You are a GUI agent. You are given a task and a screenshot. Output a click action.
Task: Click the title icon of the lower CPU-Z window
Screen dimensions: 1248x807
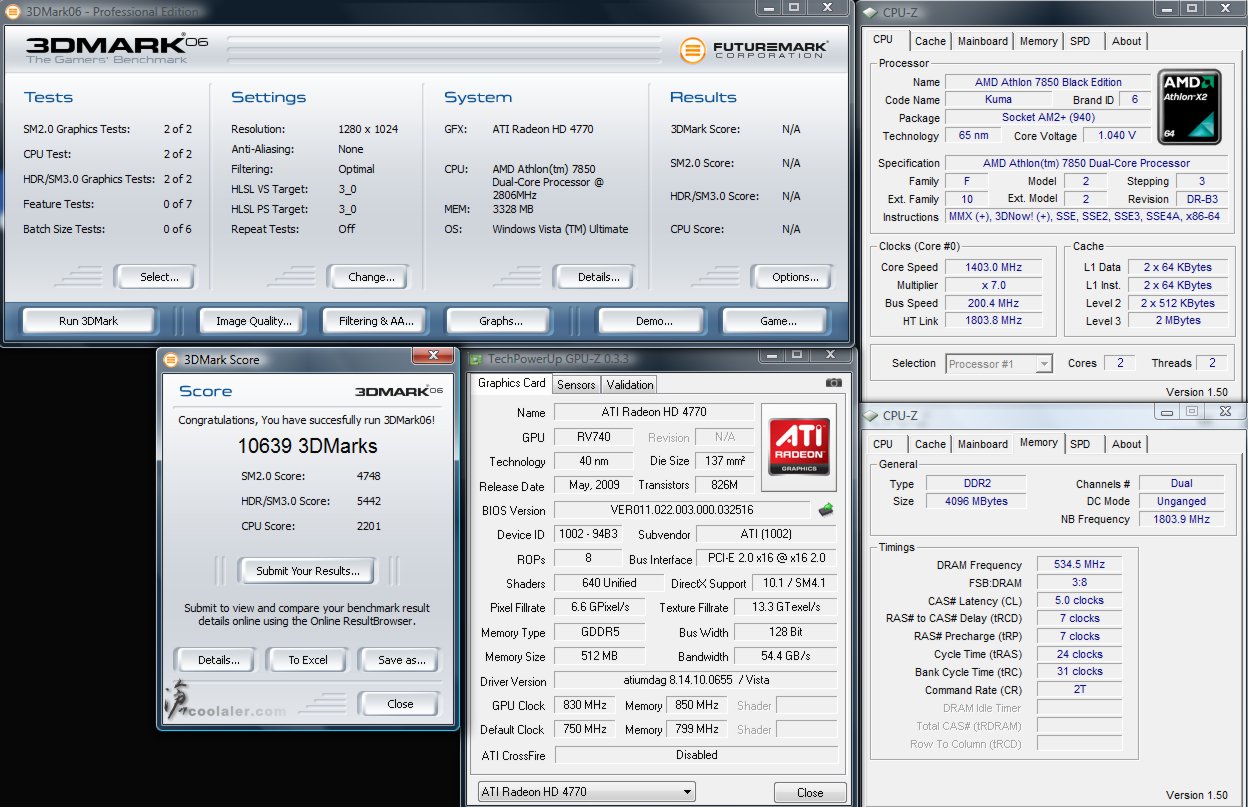click(x=870, y=415)
